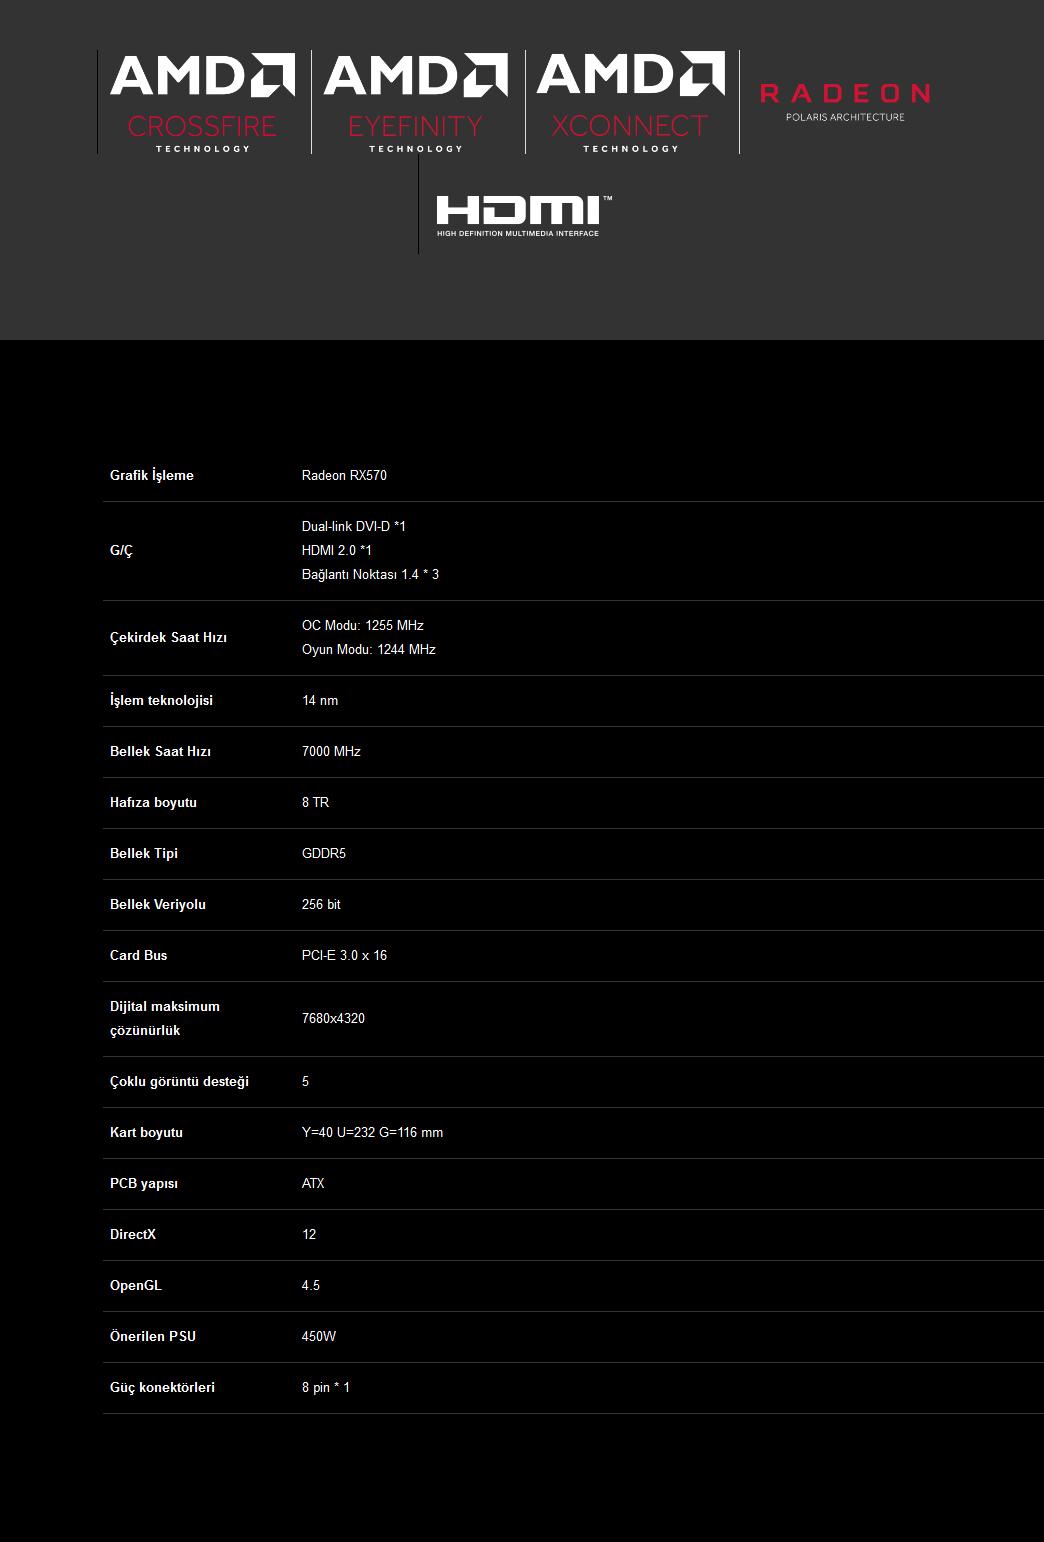Image resolution: width=1044 pixels, height=1542 pixels.
Task: Select the '7680x4320' value
Action: point(333,1018)
